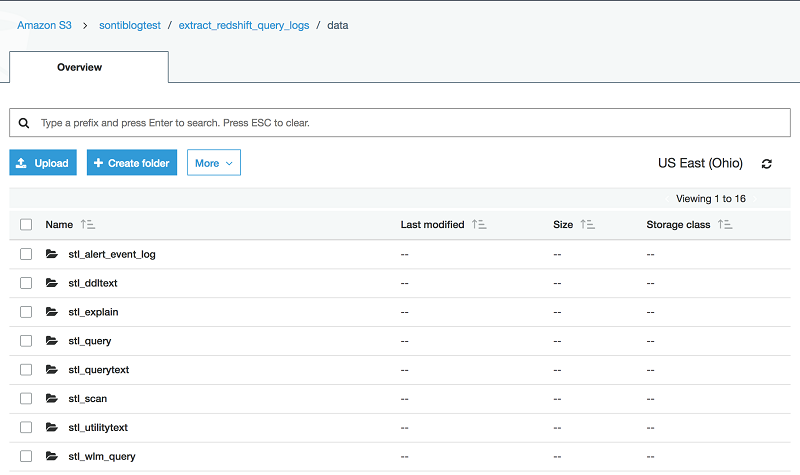This screenshot has height=475, width=800.
Task: Click the previous page arrow before Viewing 1 to 16
Action: click(x=667, y=199)
